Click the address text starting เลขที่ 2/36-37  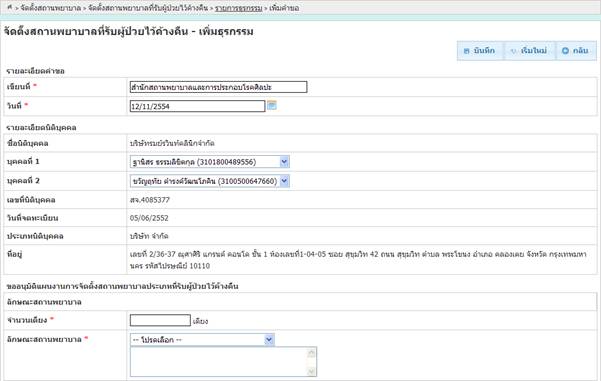[x=358, y=260]
